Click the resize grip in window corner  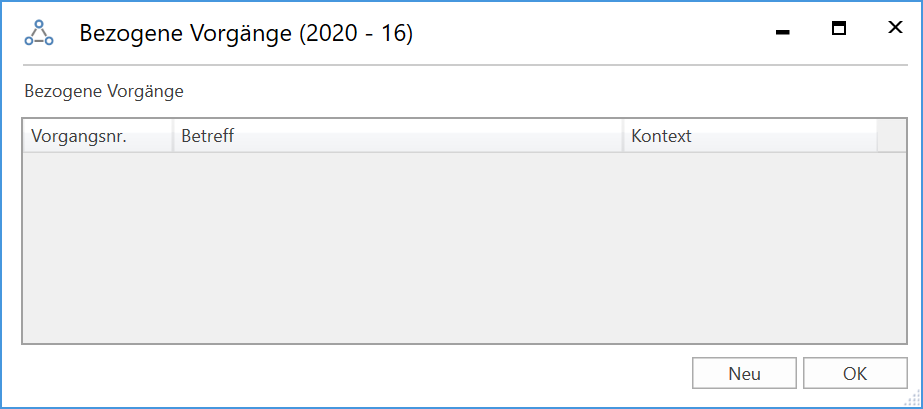911,398
